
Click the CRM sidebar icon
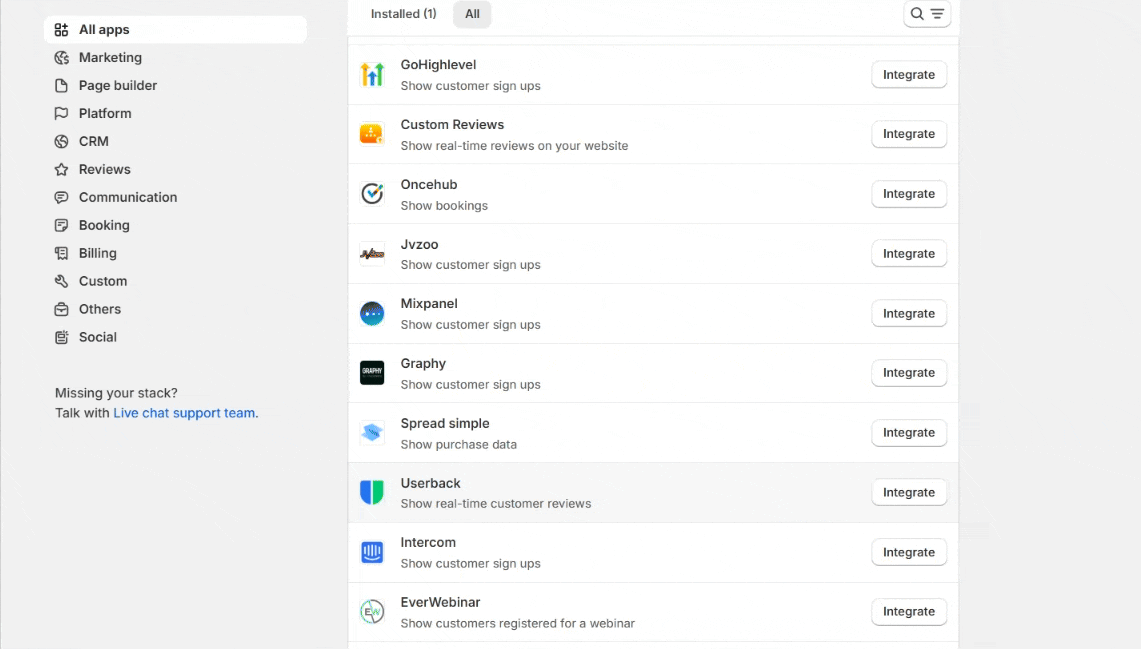tap(61, 141)
